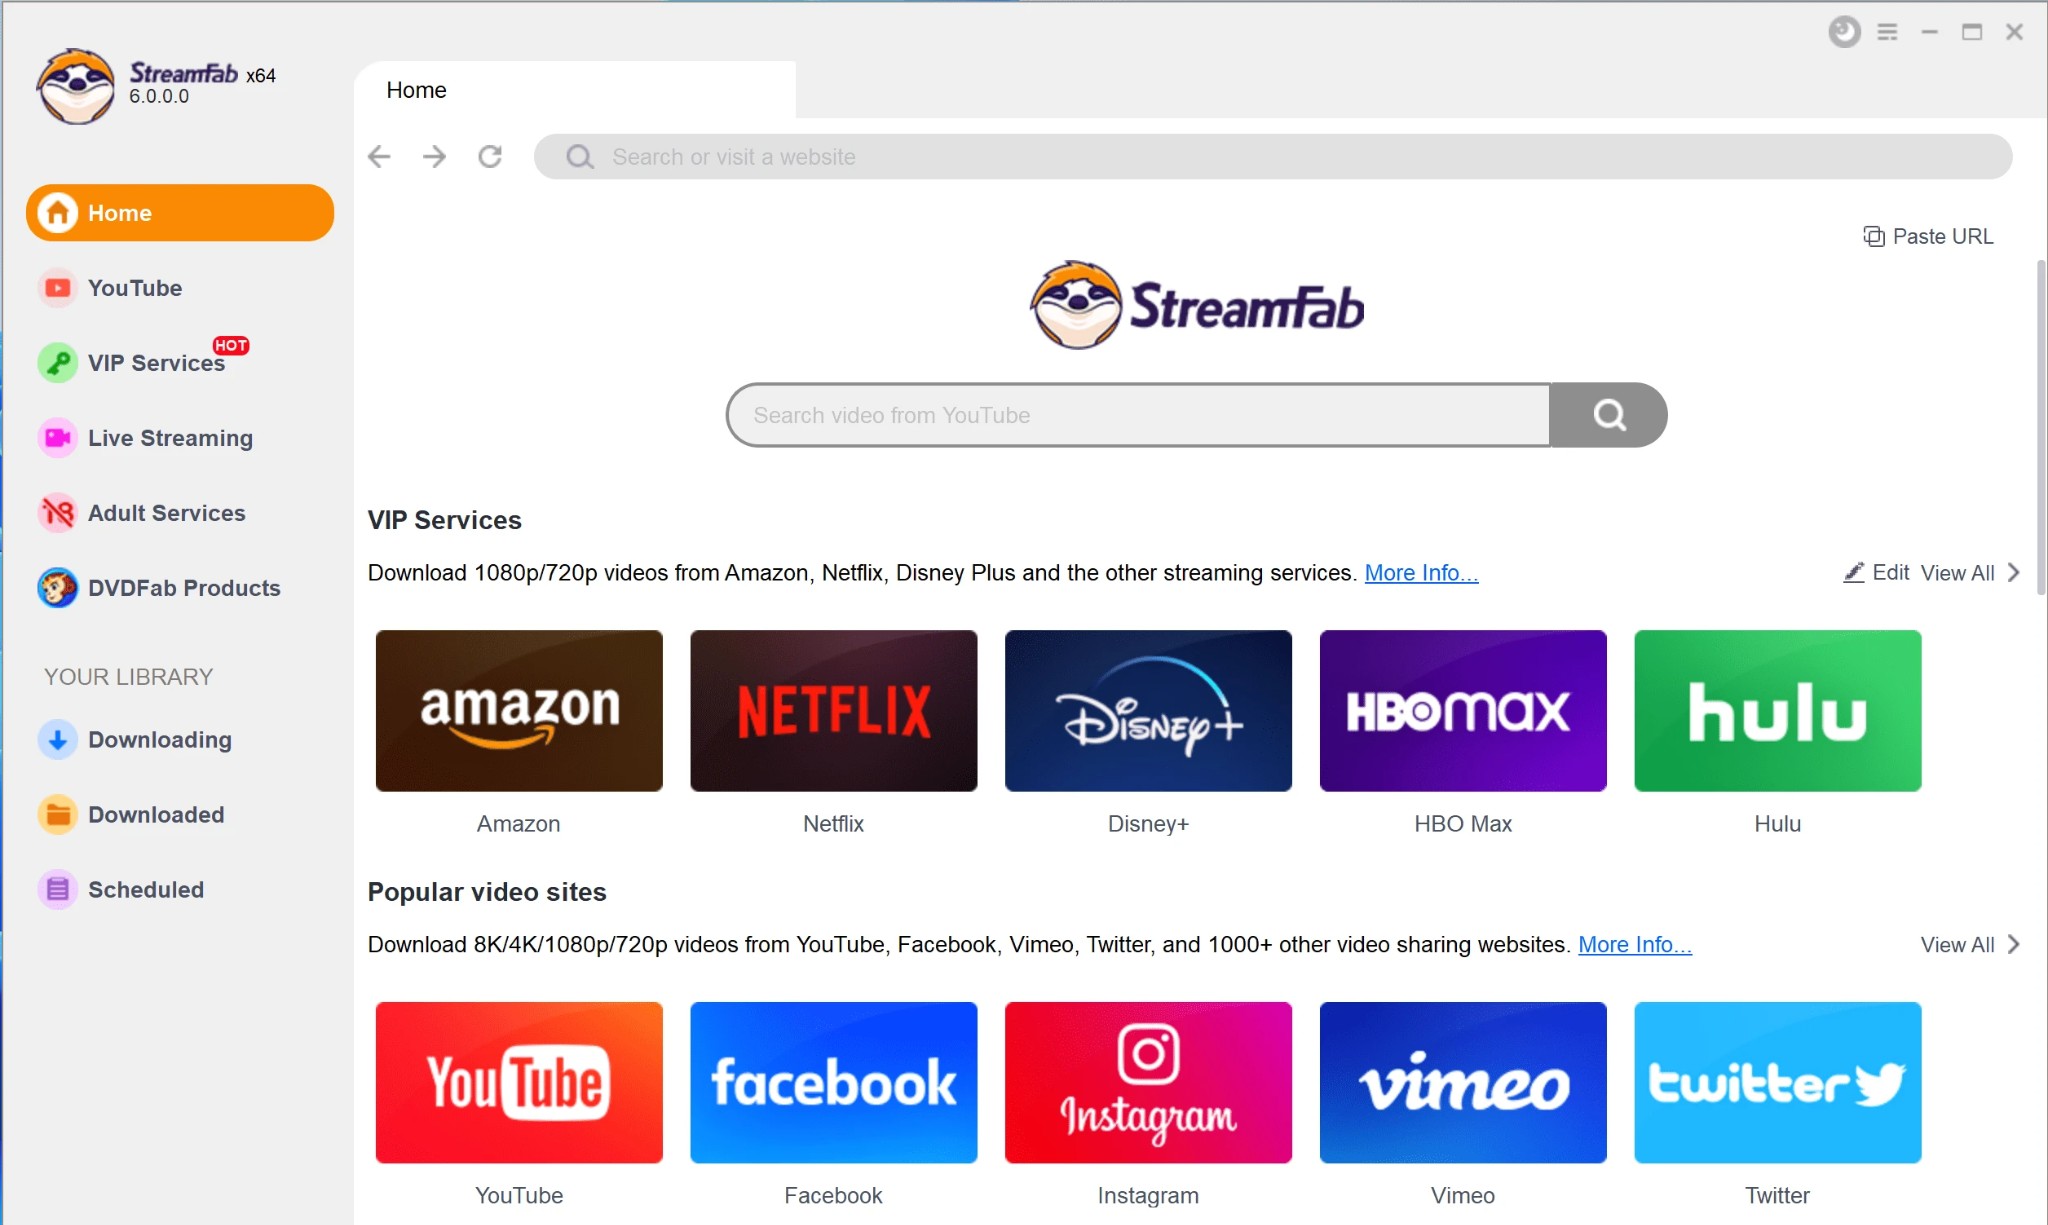The width and height of the screenshot is (2048, 1225).
Task: Click the Amazon VIP service icon
Action: click(x=517, y=710)
